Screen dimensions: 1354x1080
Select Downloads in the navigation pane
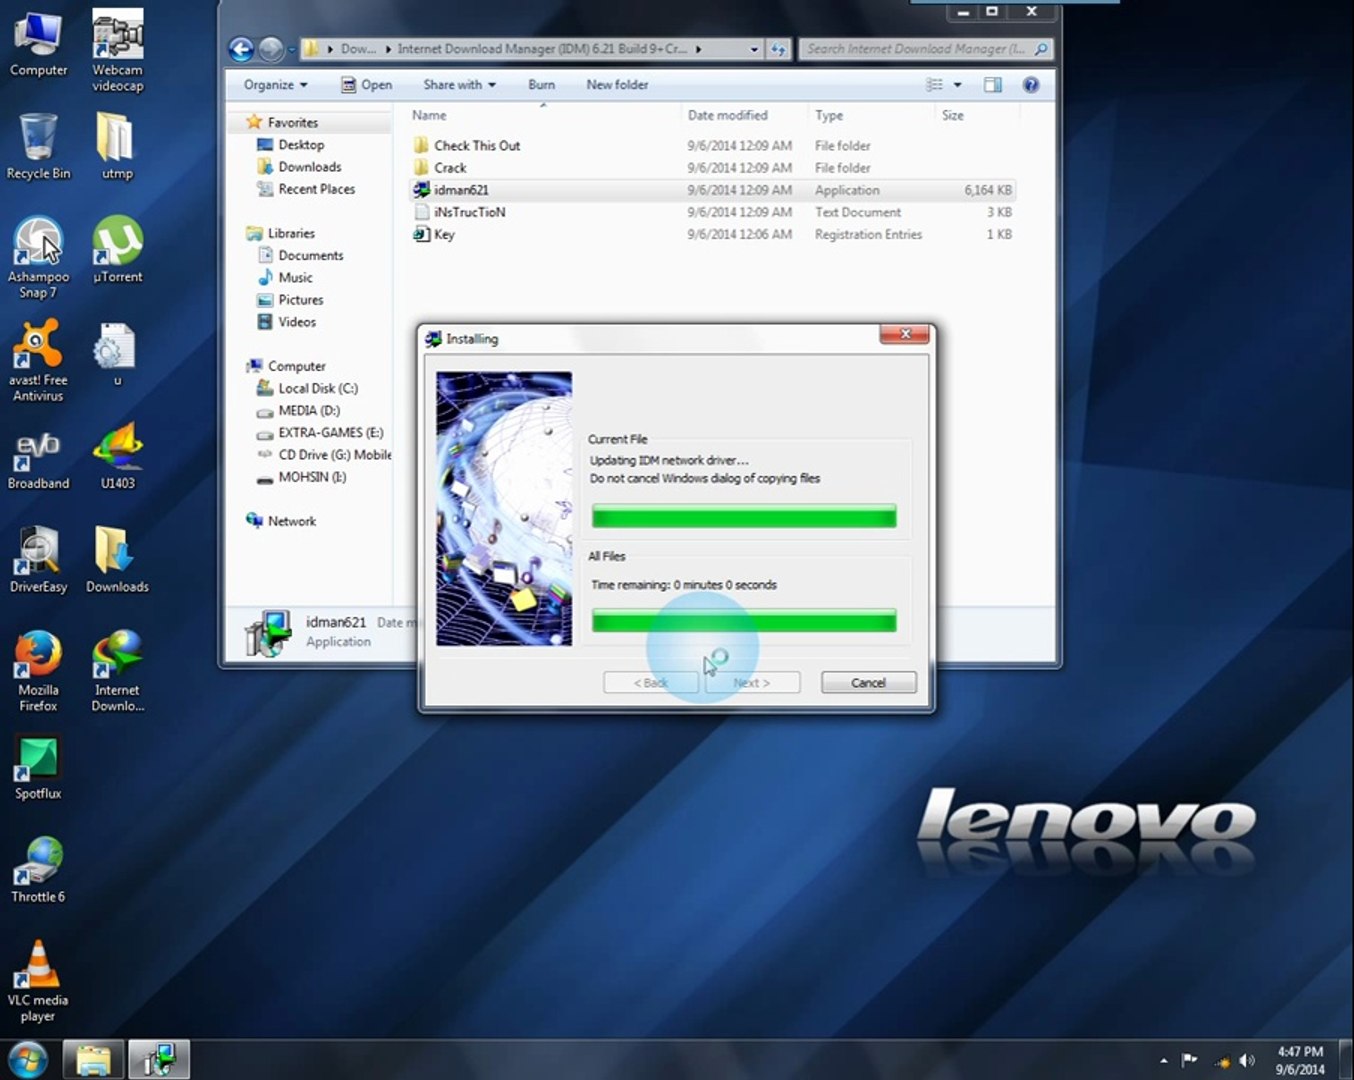pos(309,167)
